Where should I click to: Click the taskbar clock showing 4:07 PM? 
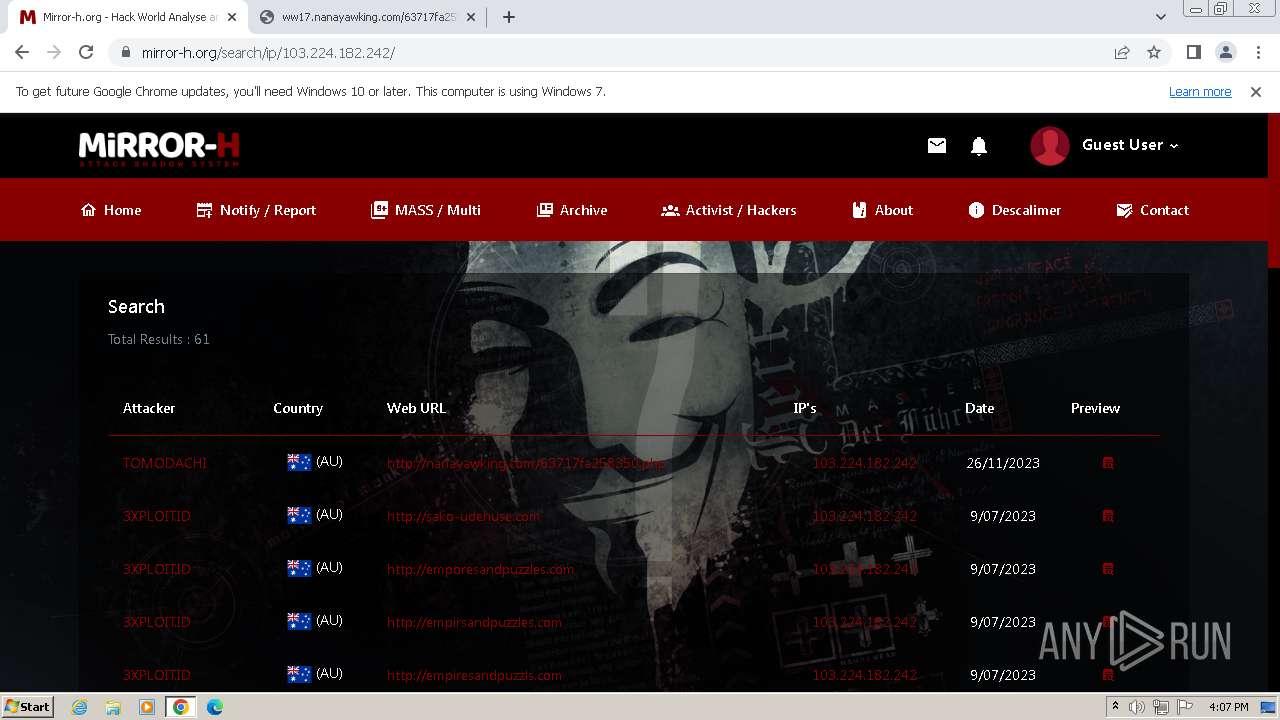(x=1228, y=707)
